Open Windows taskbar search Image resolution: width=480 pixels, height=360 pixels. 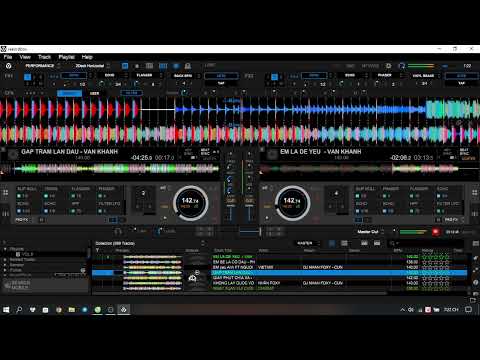[19, 310]
